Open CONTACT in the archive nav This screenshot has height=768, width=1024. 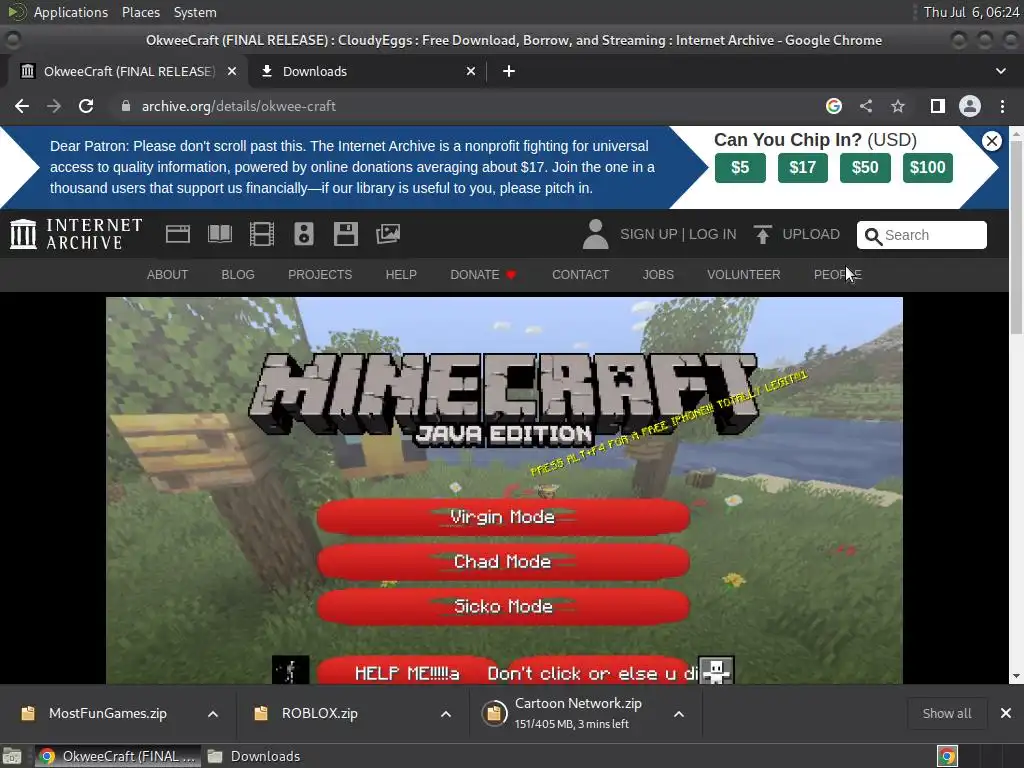[x=581, y=274]
